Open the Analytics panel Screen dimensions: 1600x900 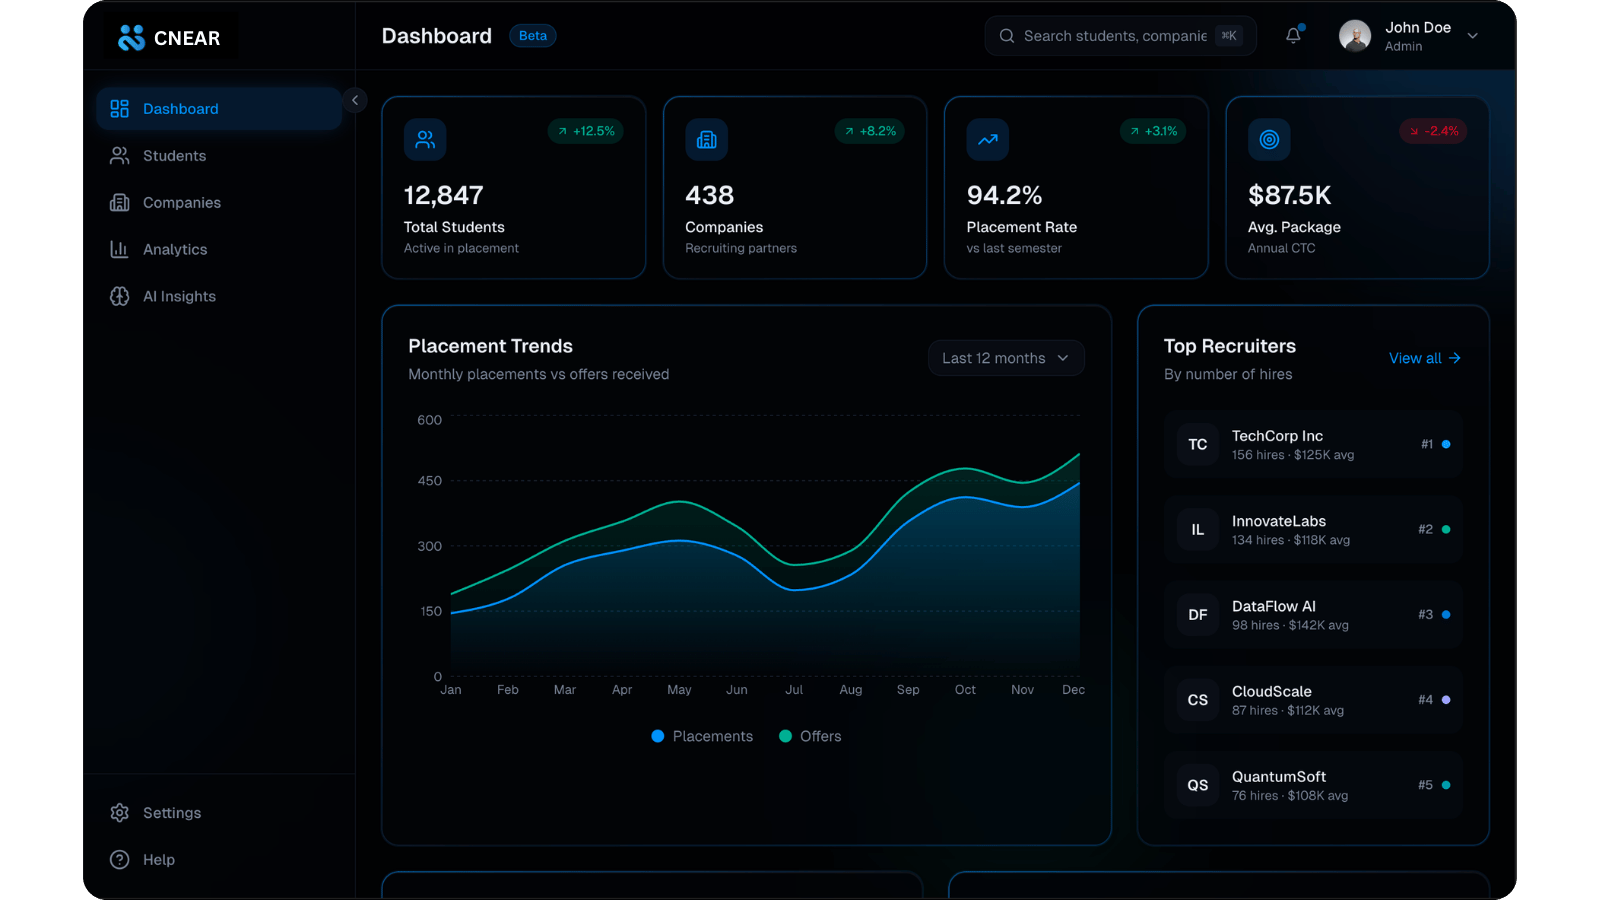pos(175,249)
